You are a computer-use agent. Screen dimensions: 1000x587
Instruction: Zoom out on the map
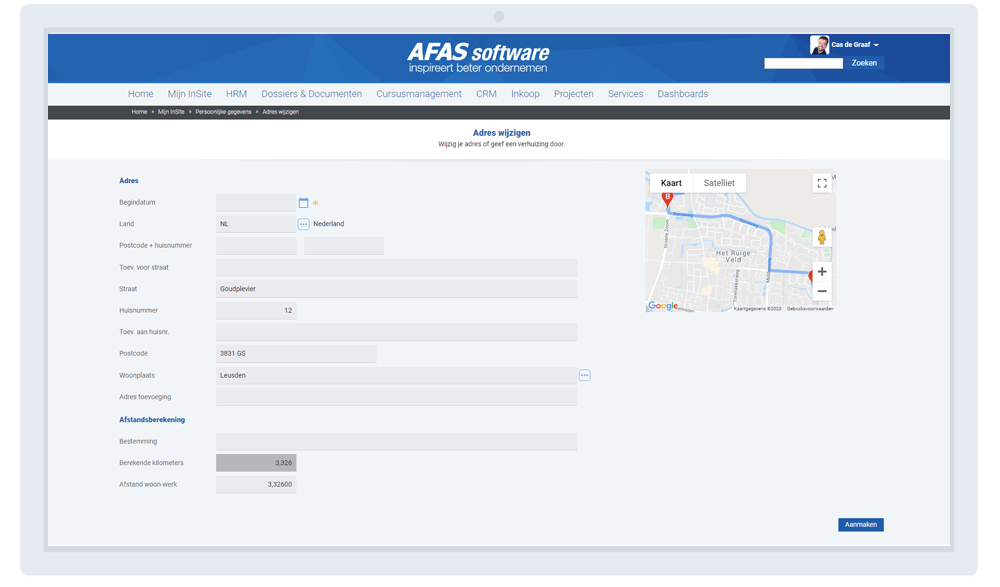pyautogui.click(x=822, y=292)
